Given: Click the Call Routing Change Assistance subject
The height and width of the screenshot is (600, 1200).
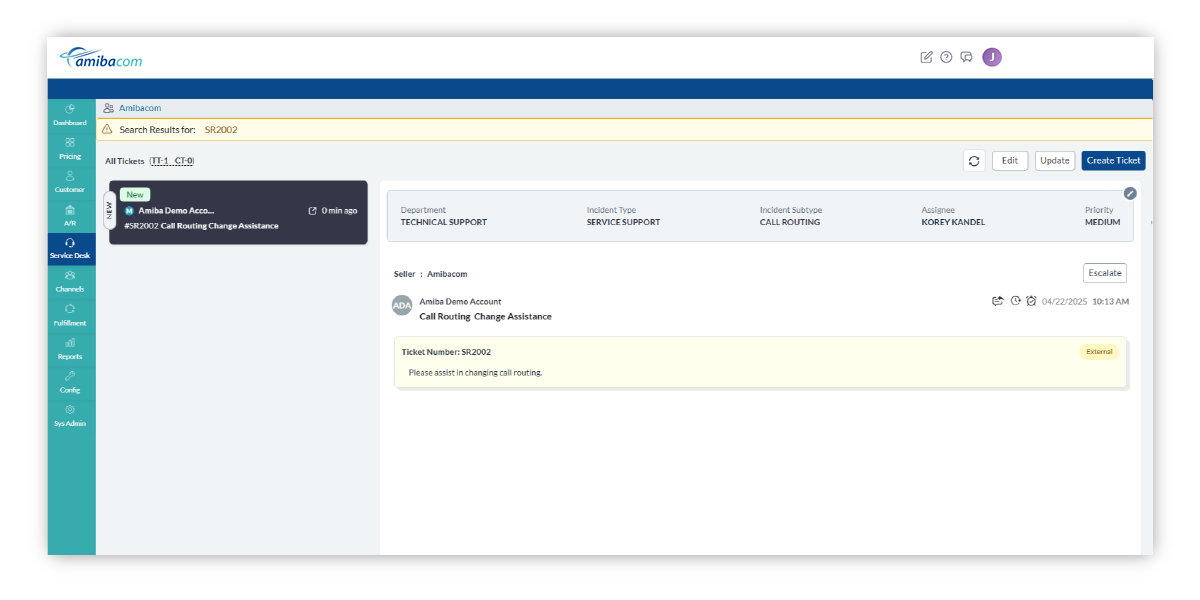Looking at the screenshot, I should click(x=485, y=317).
